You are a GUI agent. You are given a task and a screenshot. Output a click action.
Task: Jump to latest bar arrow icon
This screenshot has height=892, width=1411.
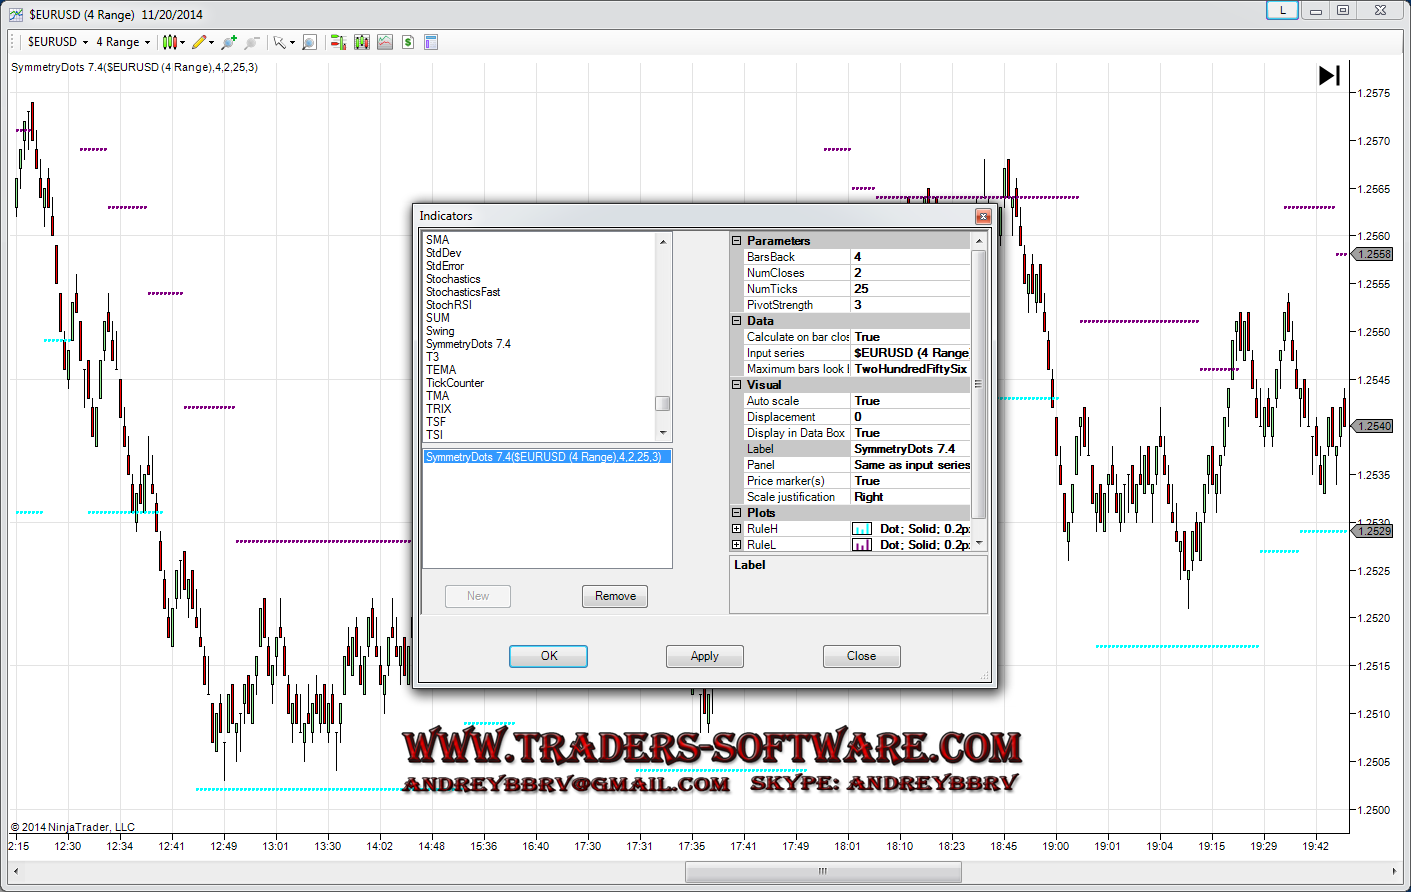[1329, 75]
